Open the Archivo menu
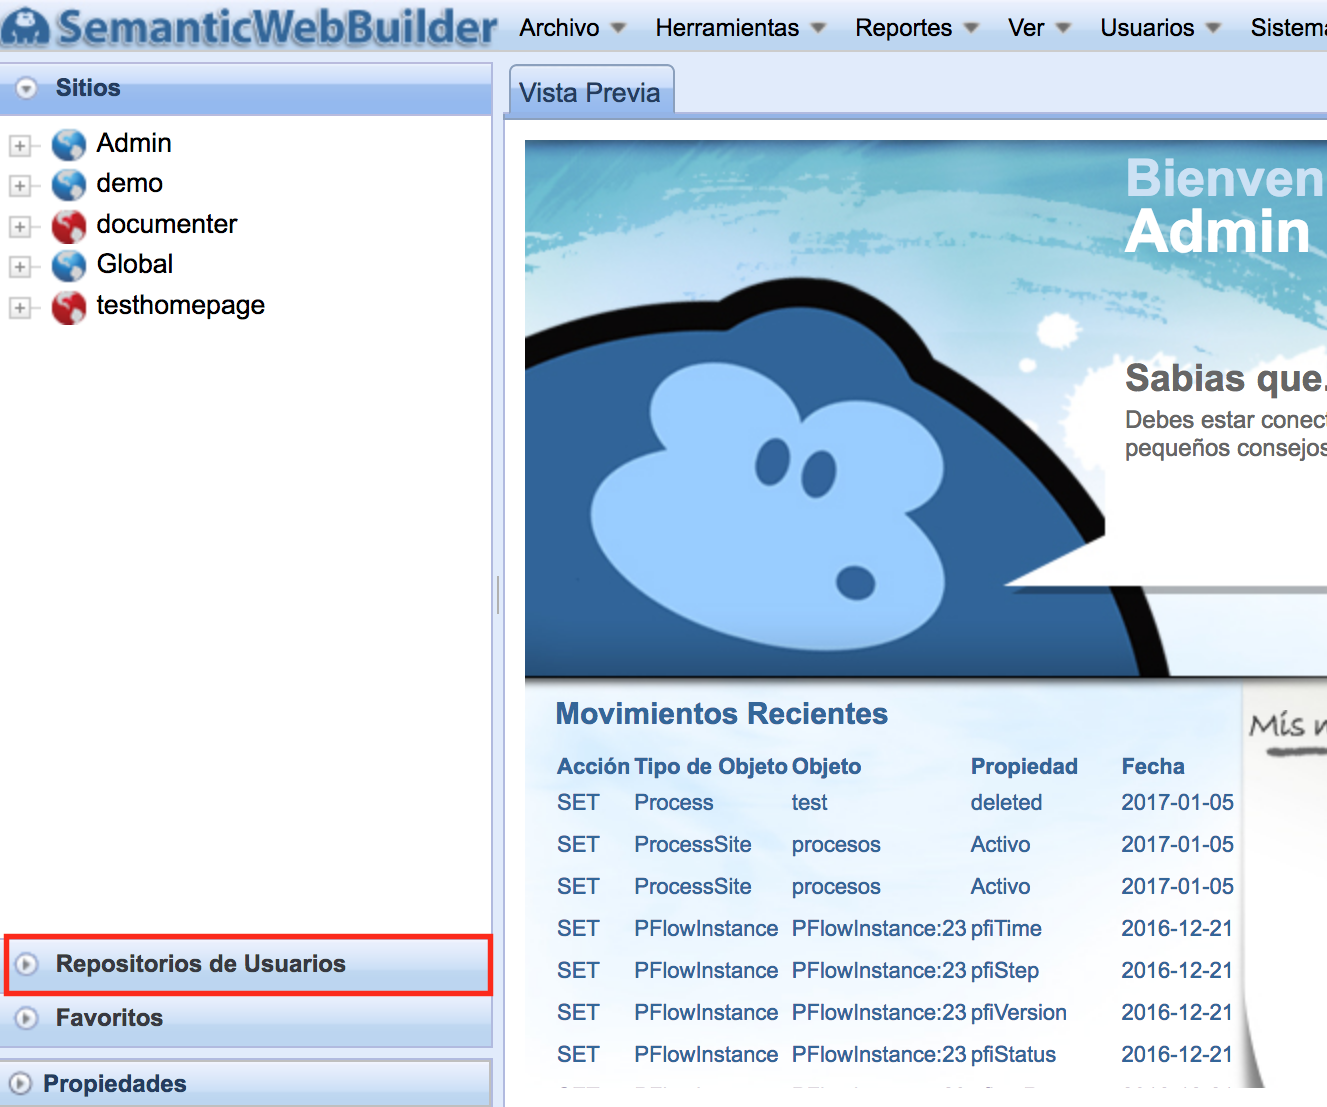Viewport: 1327px width, 1107px height. coord(572,28)
